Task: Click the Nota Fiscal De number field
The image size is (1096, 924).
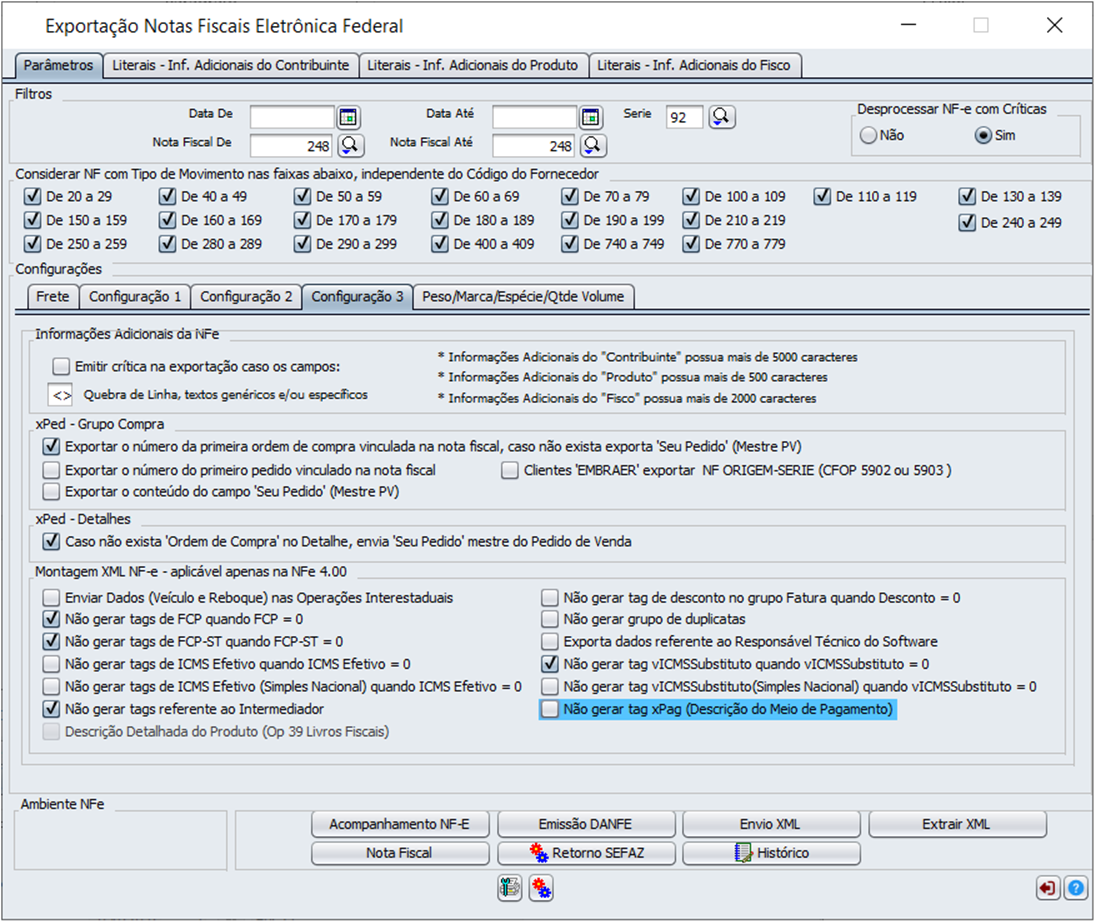Action: (292, 145)
